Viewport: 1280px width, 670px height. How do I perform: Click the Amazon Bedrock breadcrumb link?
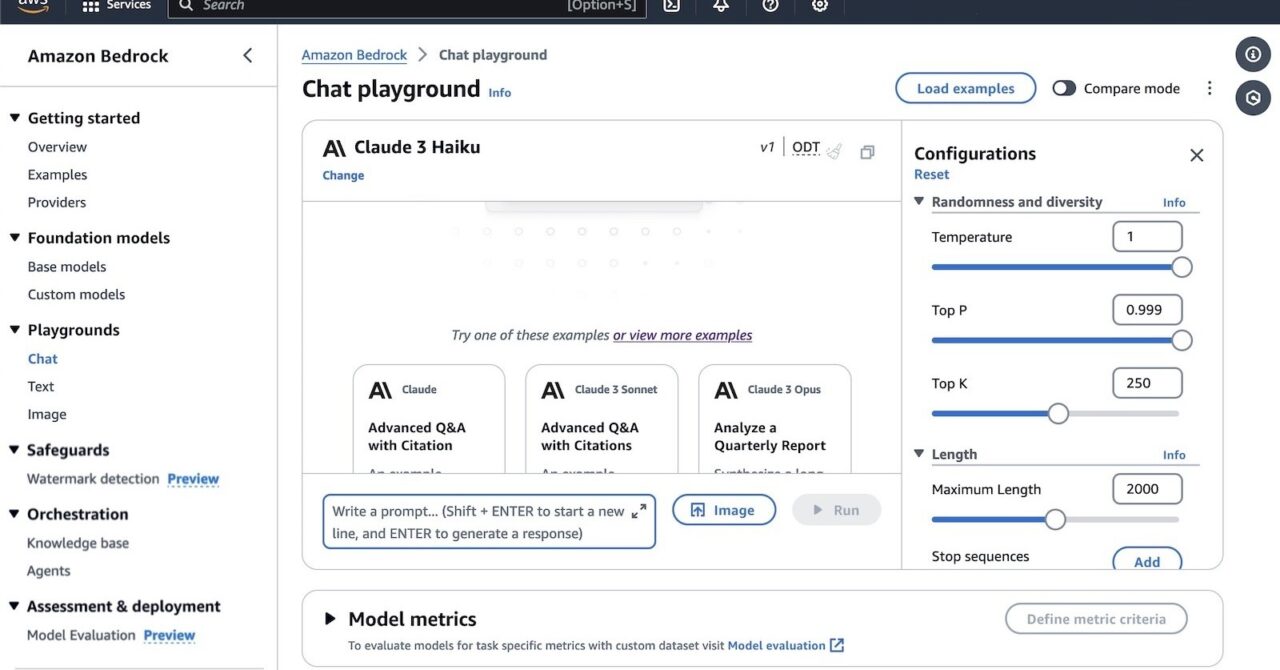coord(354,55)
